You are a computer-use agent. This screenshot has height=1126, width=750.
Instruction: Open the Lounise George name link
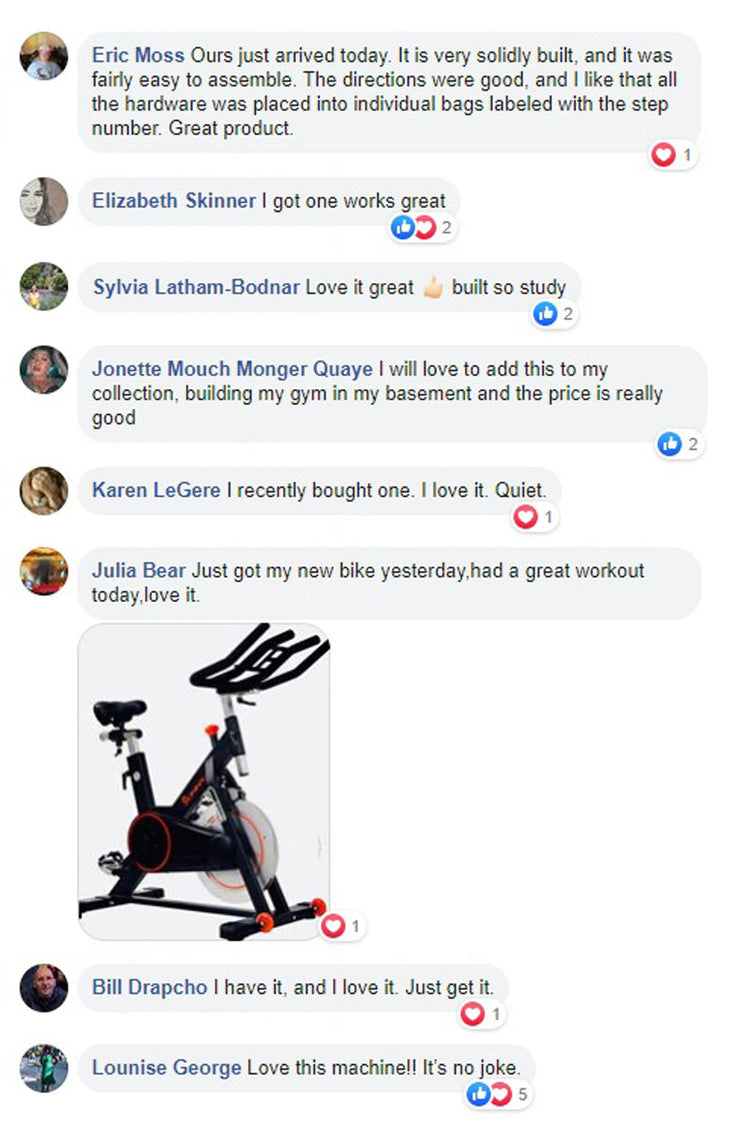pos(167,1068)
